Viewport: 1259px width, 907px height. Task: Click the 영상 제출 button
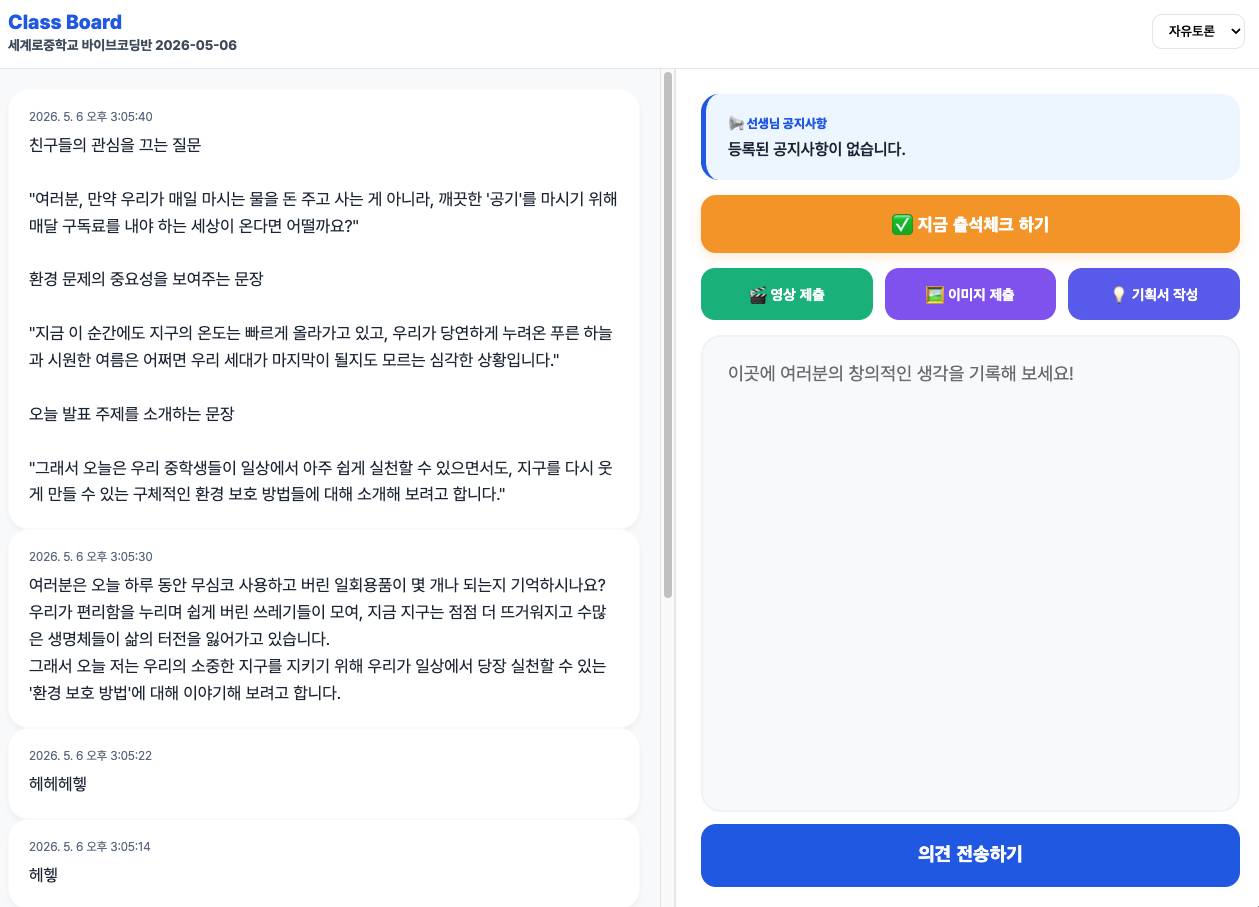click(787, 294)
